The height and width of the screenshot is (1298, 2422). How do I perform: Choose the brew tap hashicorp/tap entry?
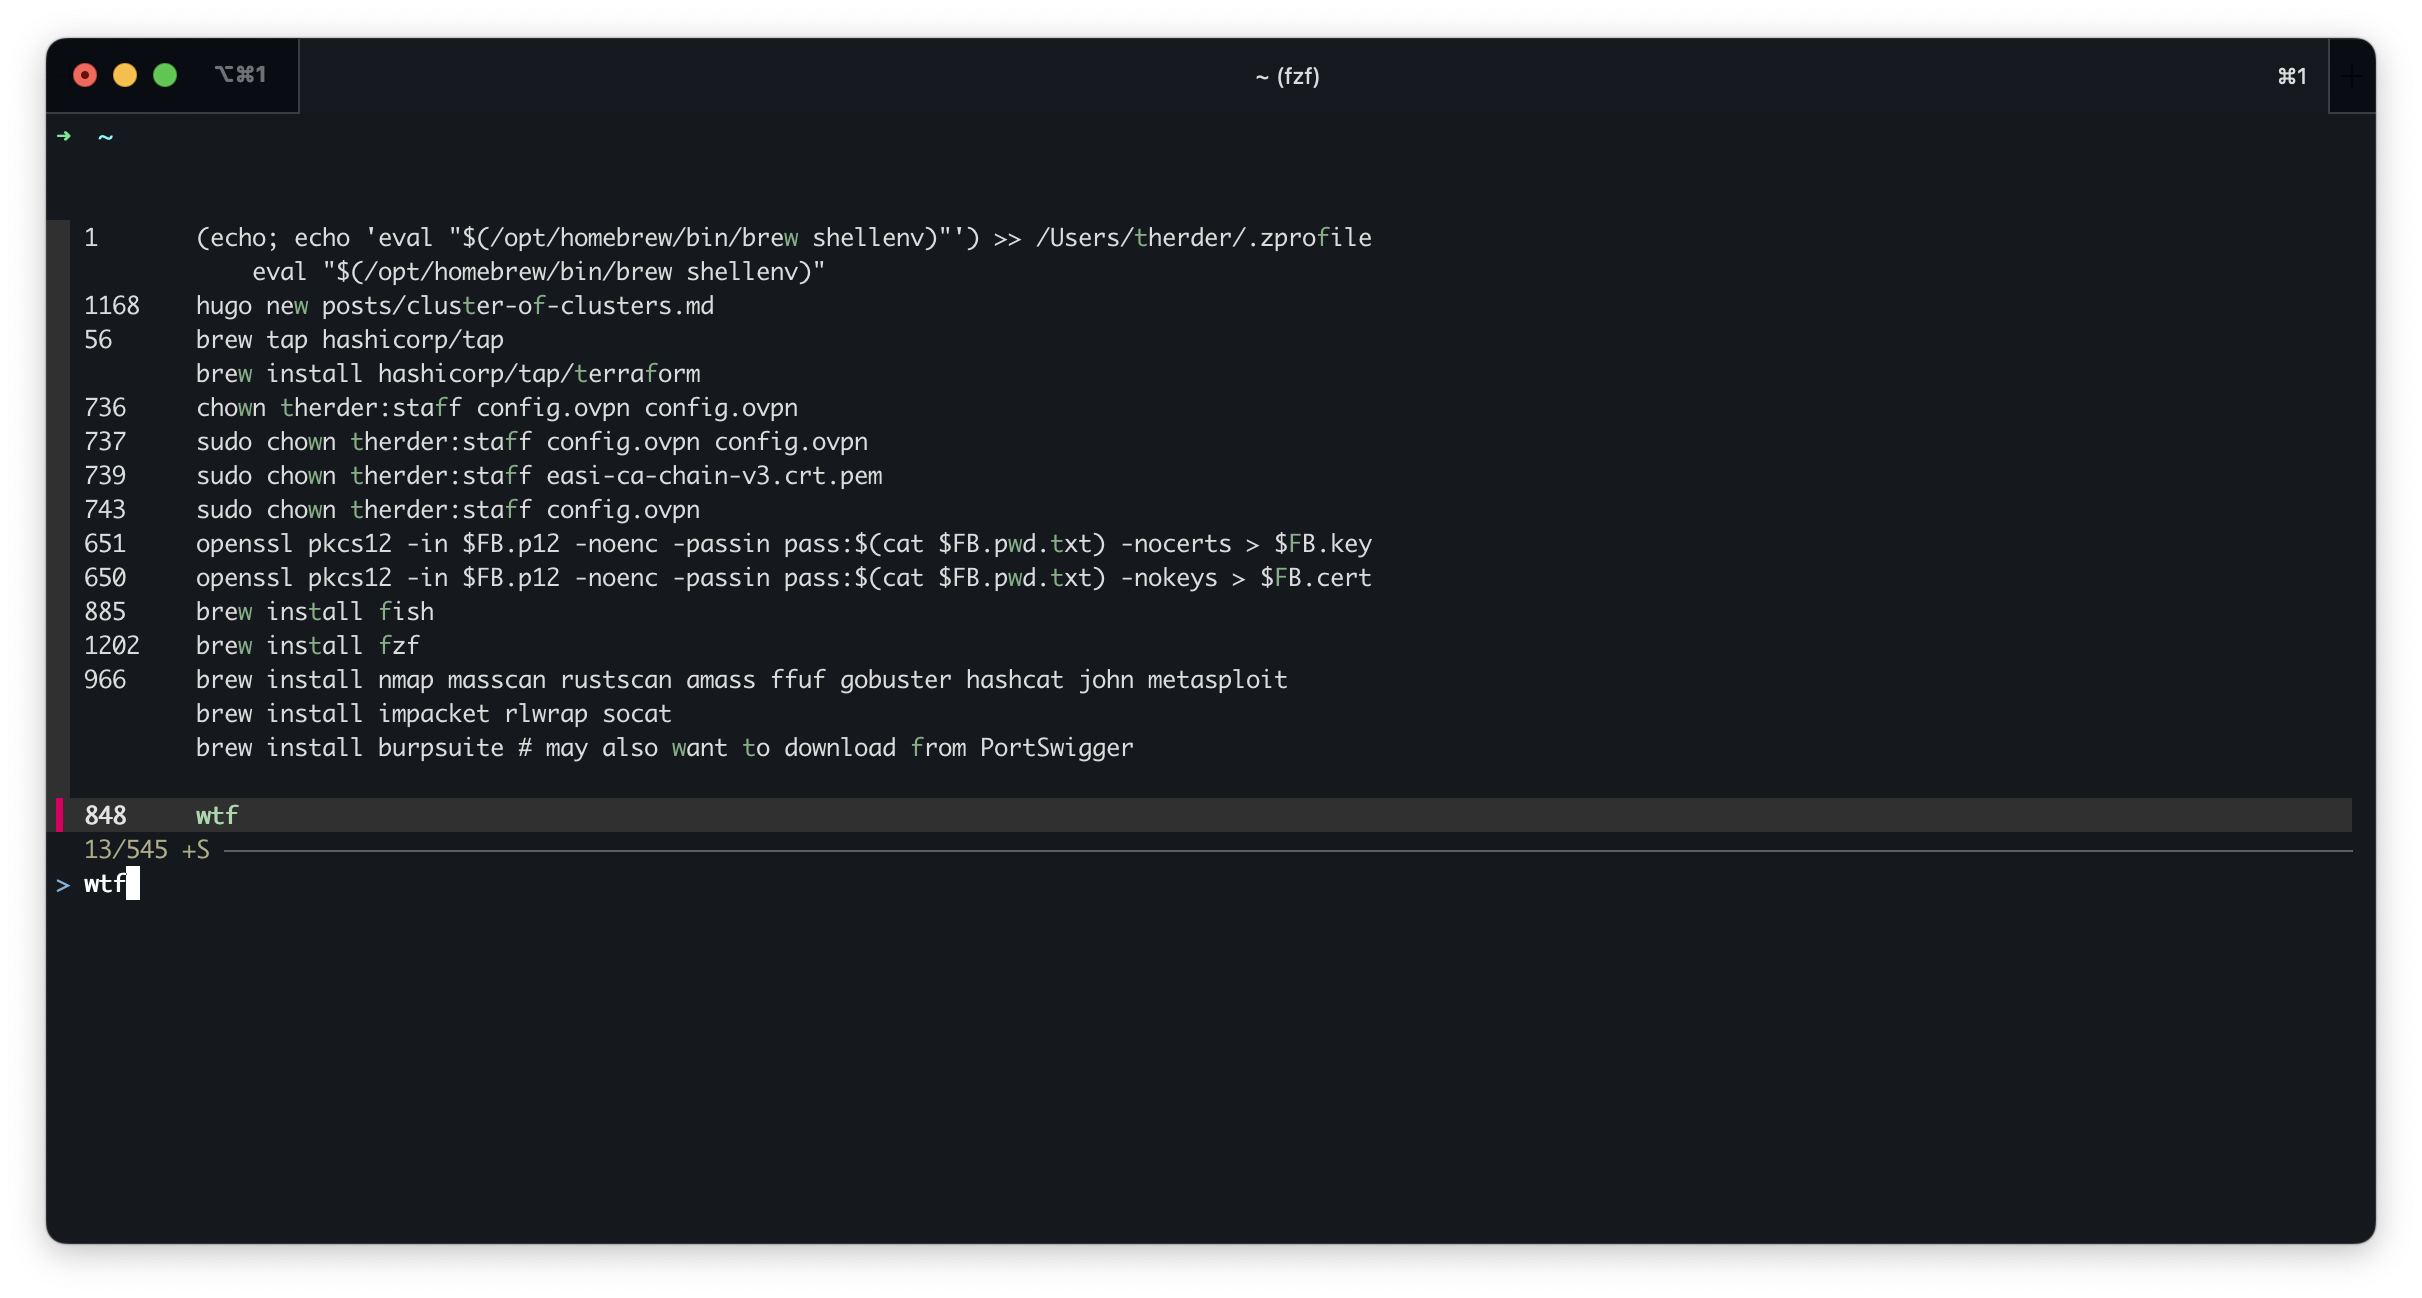click(349, 340)
